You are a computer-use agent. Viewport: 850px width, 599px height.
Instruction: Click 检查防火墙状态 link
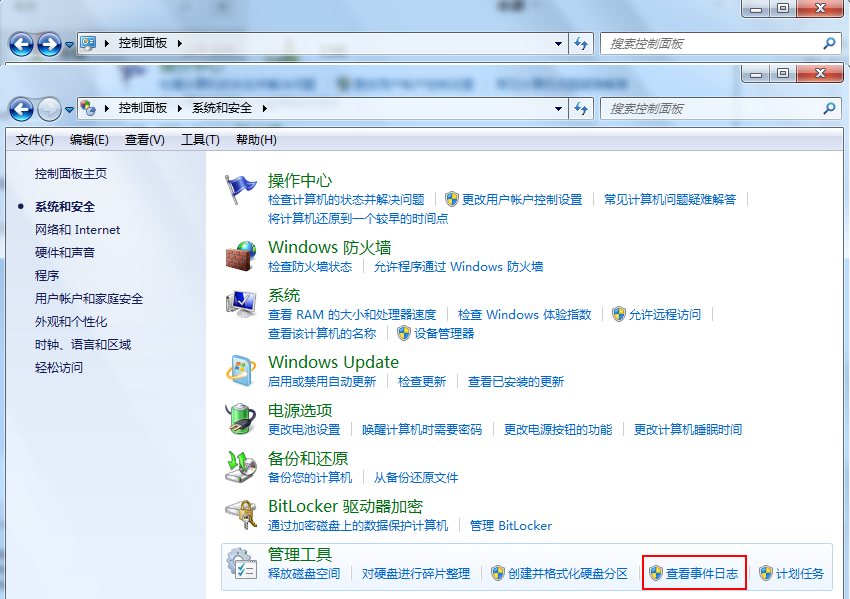(x=310, y=267)
